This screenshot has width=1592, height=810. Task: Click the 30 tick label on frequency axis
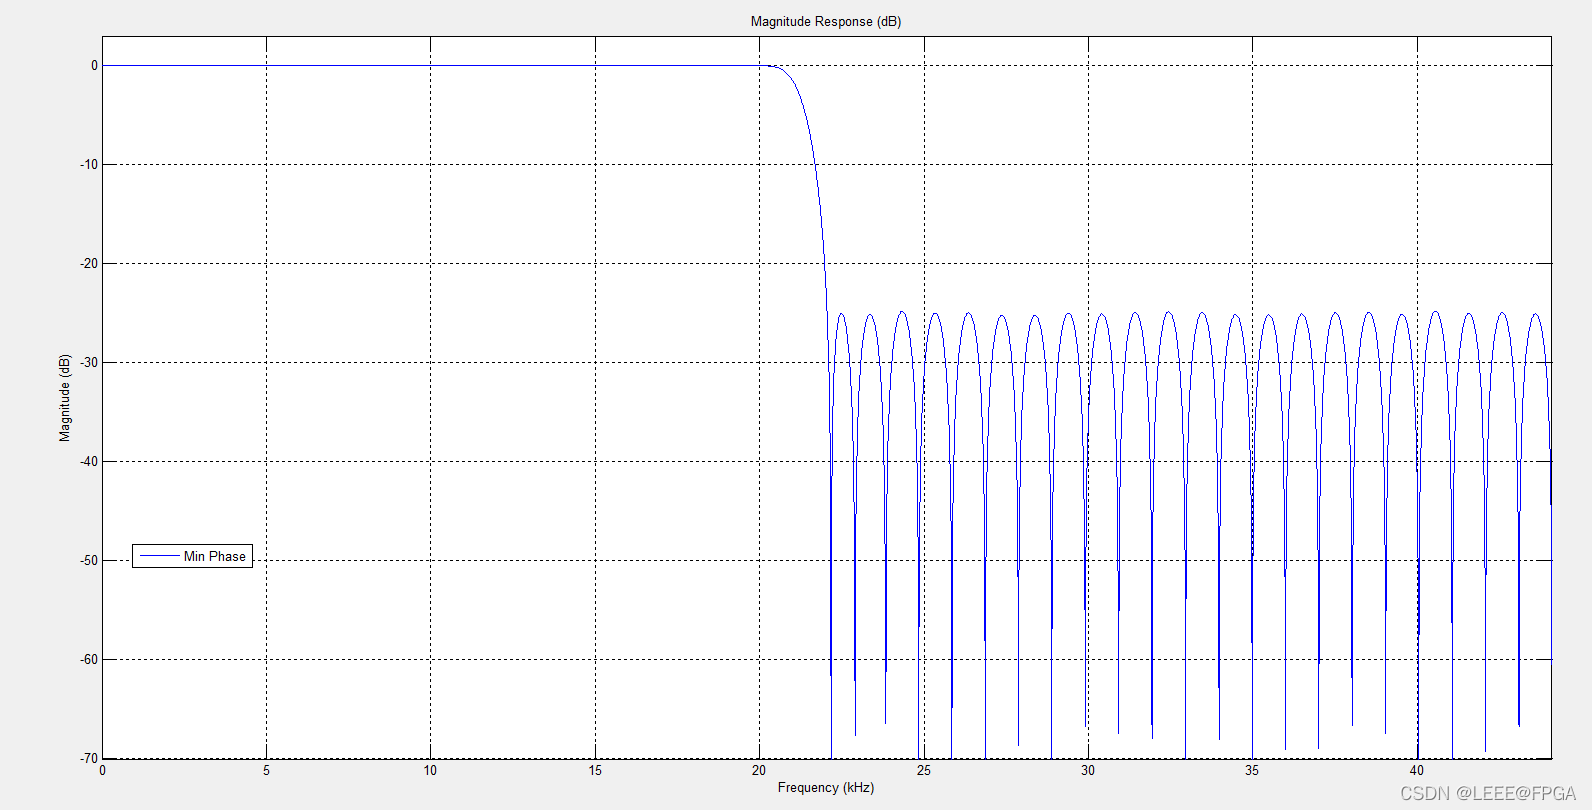pyautogui.click(x=1088, y=770)
